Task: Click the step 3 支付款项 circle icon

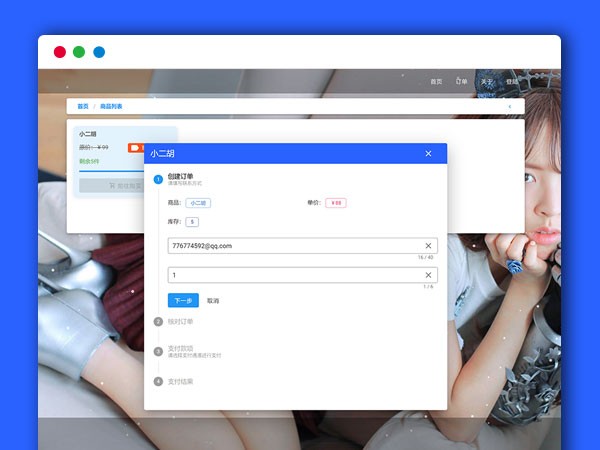Action: pos(158,351)
